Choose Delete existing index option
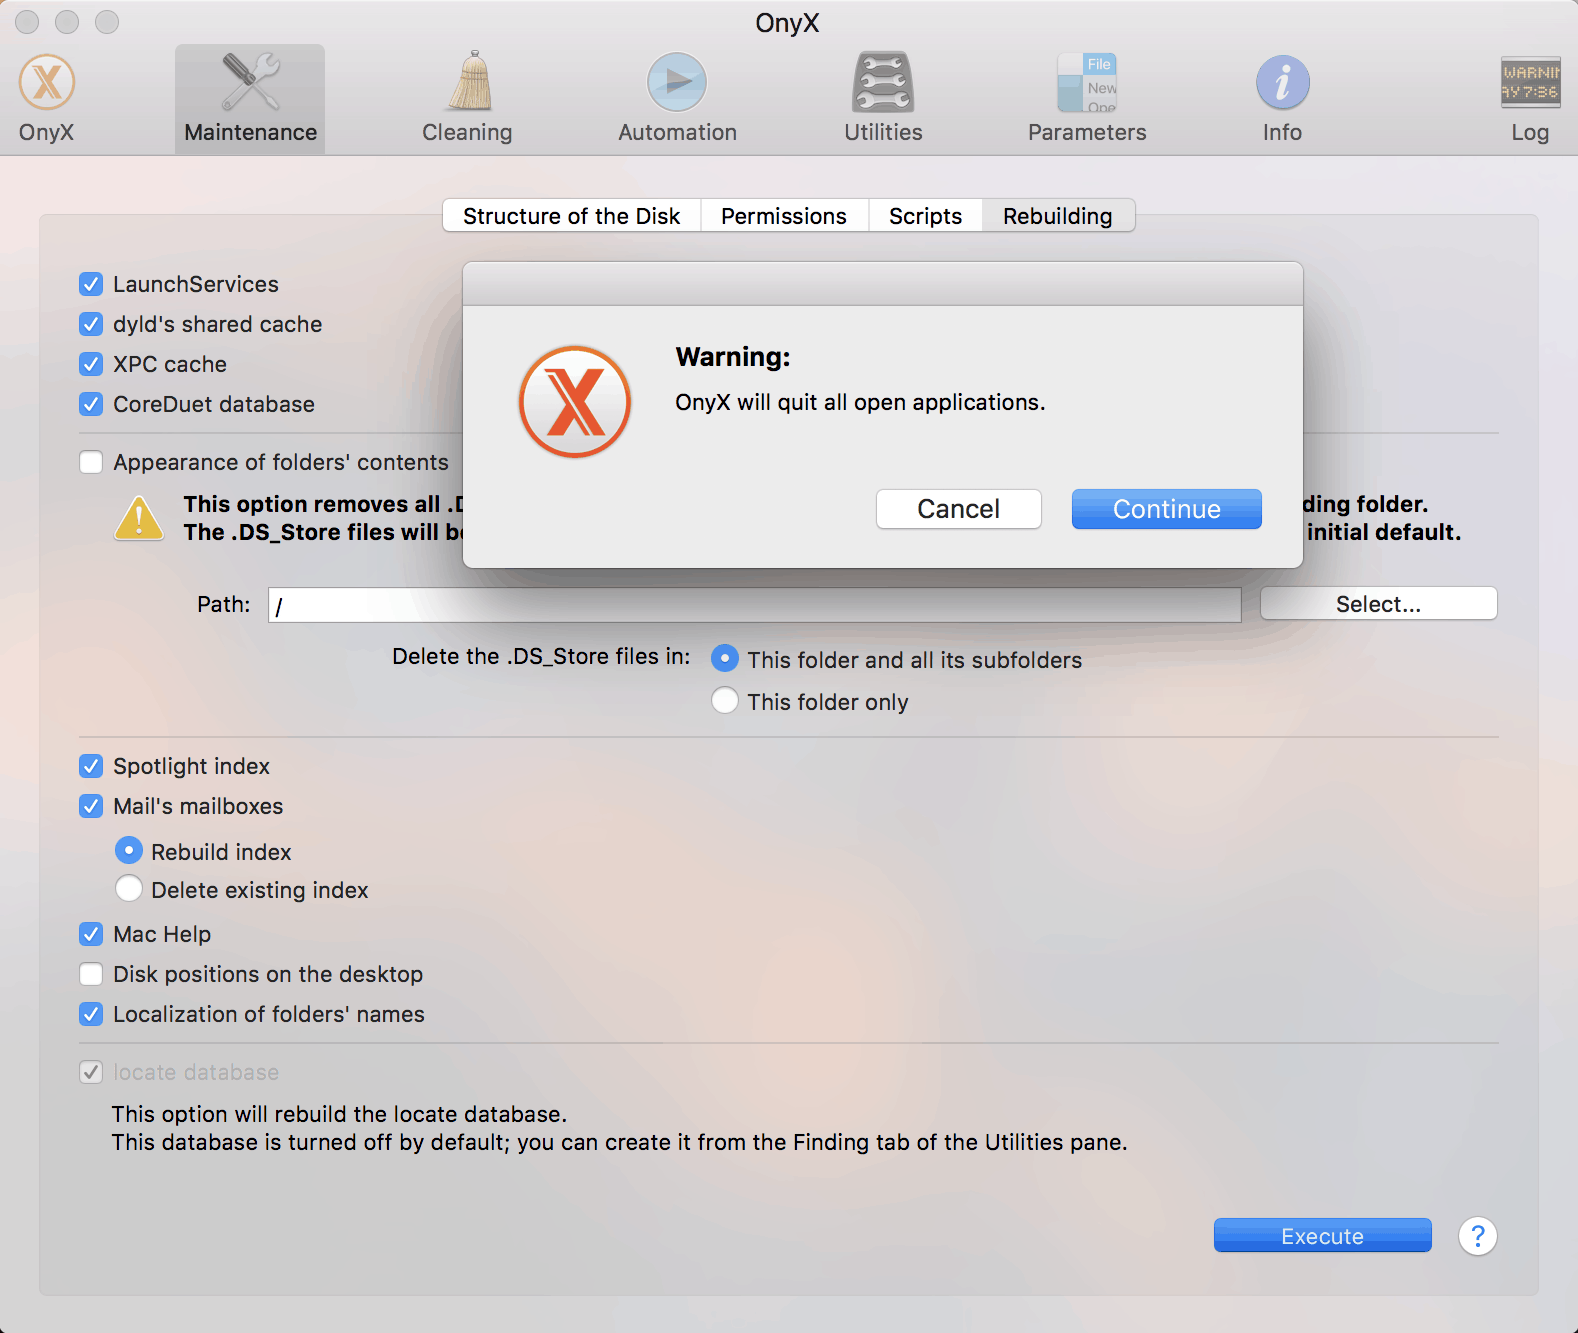 coord(129,888)
